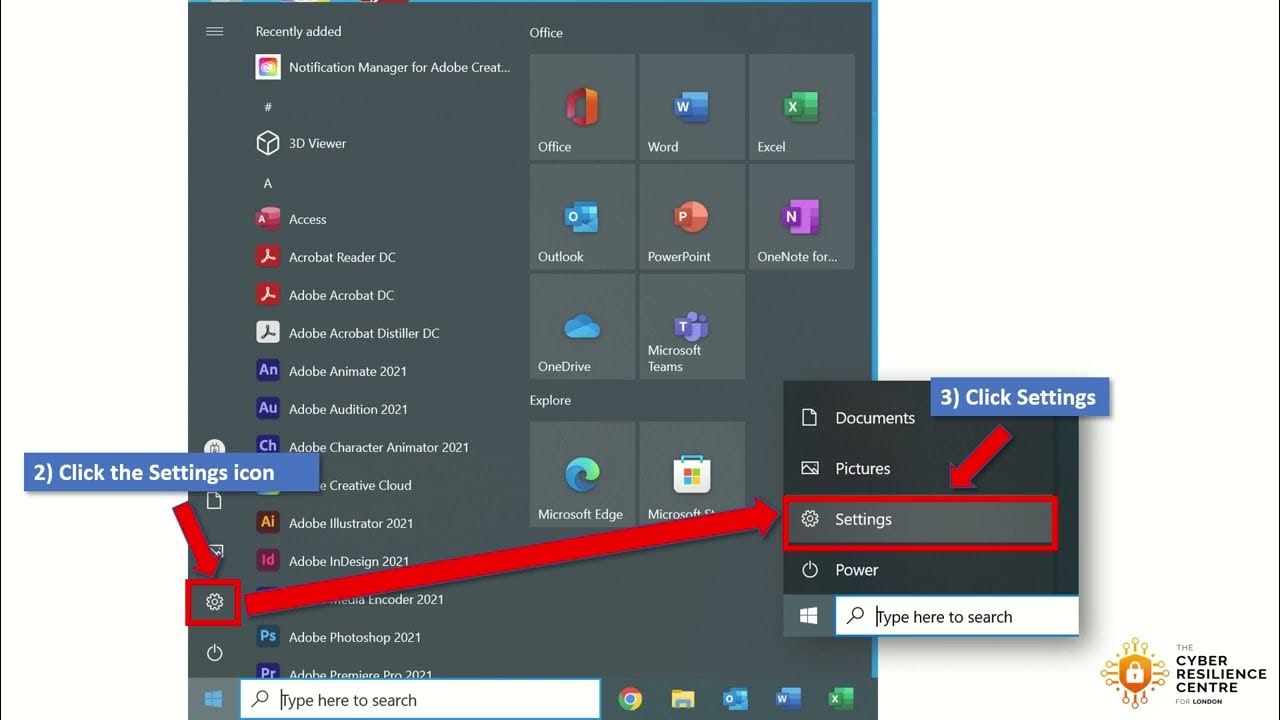Image resolution: width=1280 pixels, height=720 pixels.
Task: Open Notification Manager for Adobe Creative Cloud
Action: (x=384, y=68)
